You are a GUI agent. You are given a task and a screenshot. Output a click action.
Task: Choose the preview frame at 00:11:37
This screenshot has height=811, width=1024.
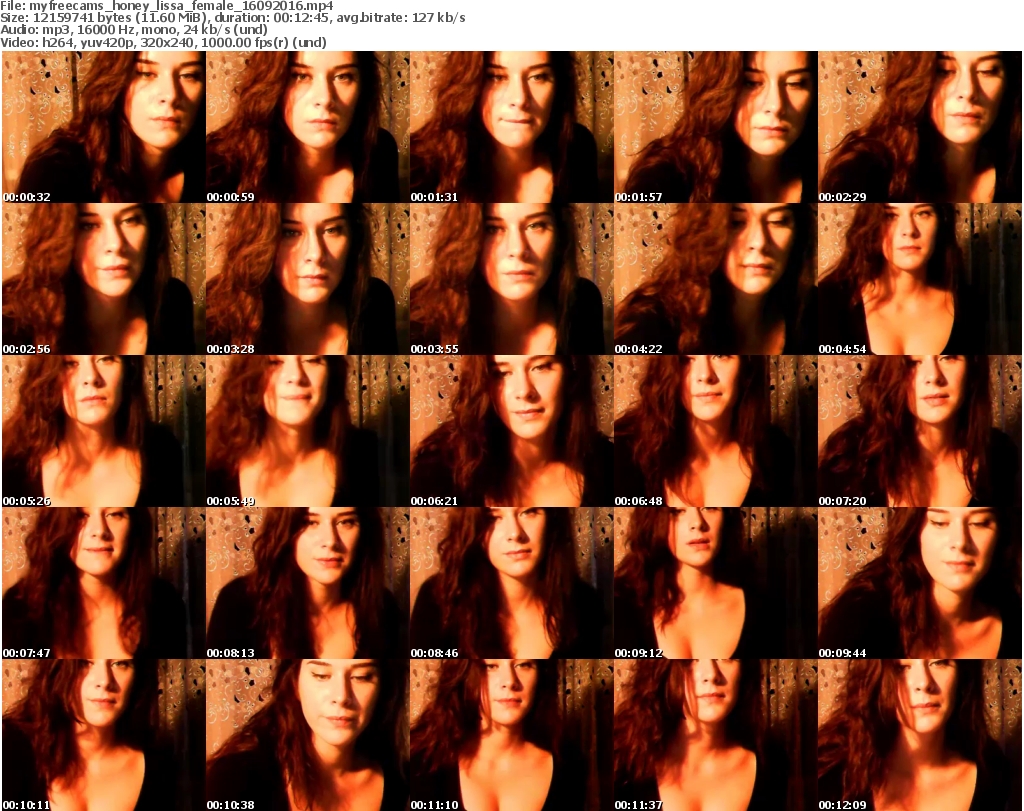coord(716,735)
